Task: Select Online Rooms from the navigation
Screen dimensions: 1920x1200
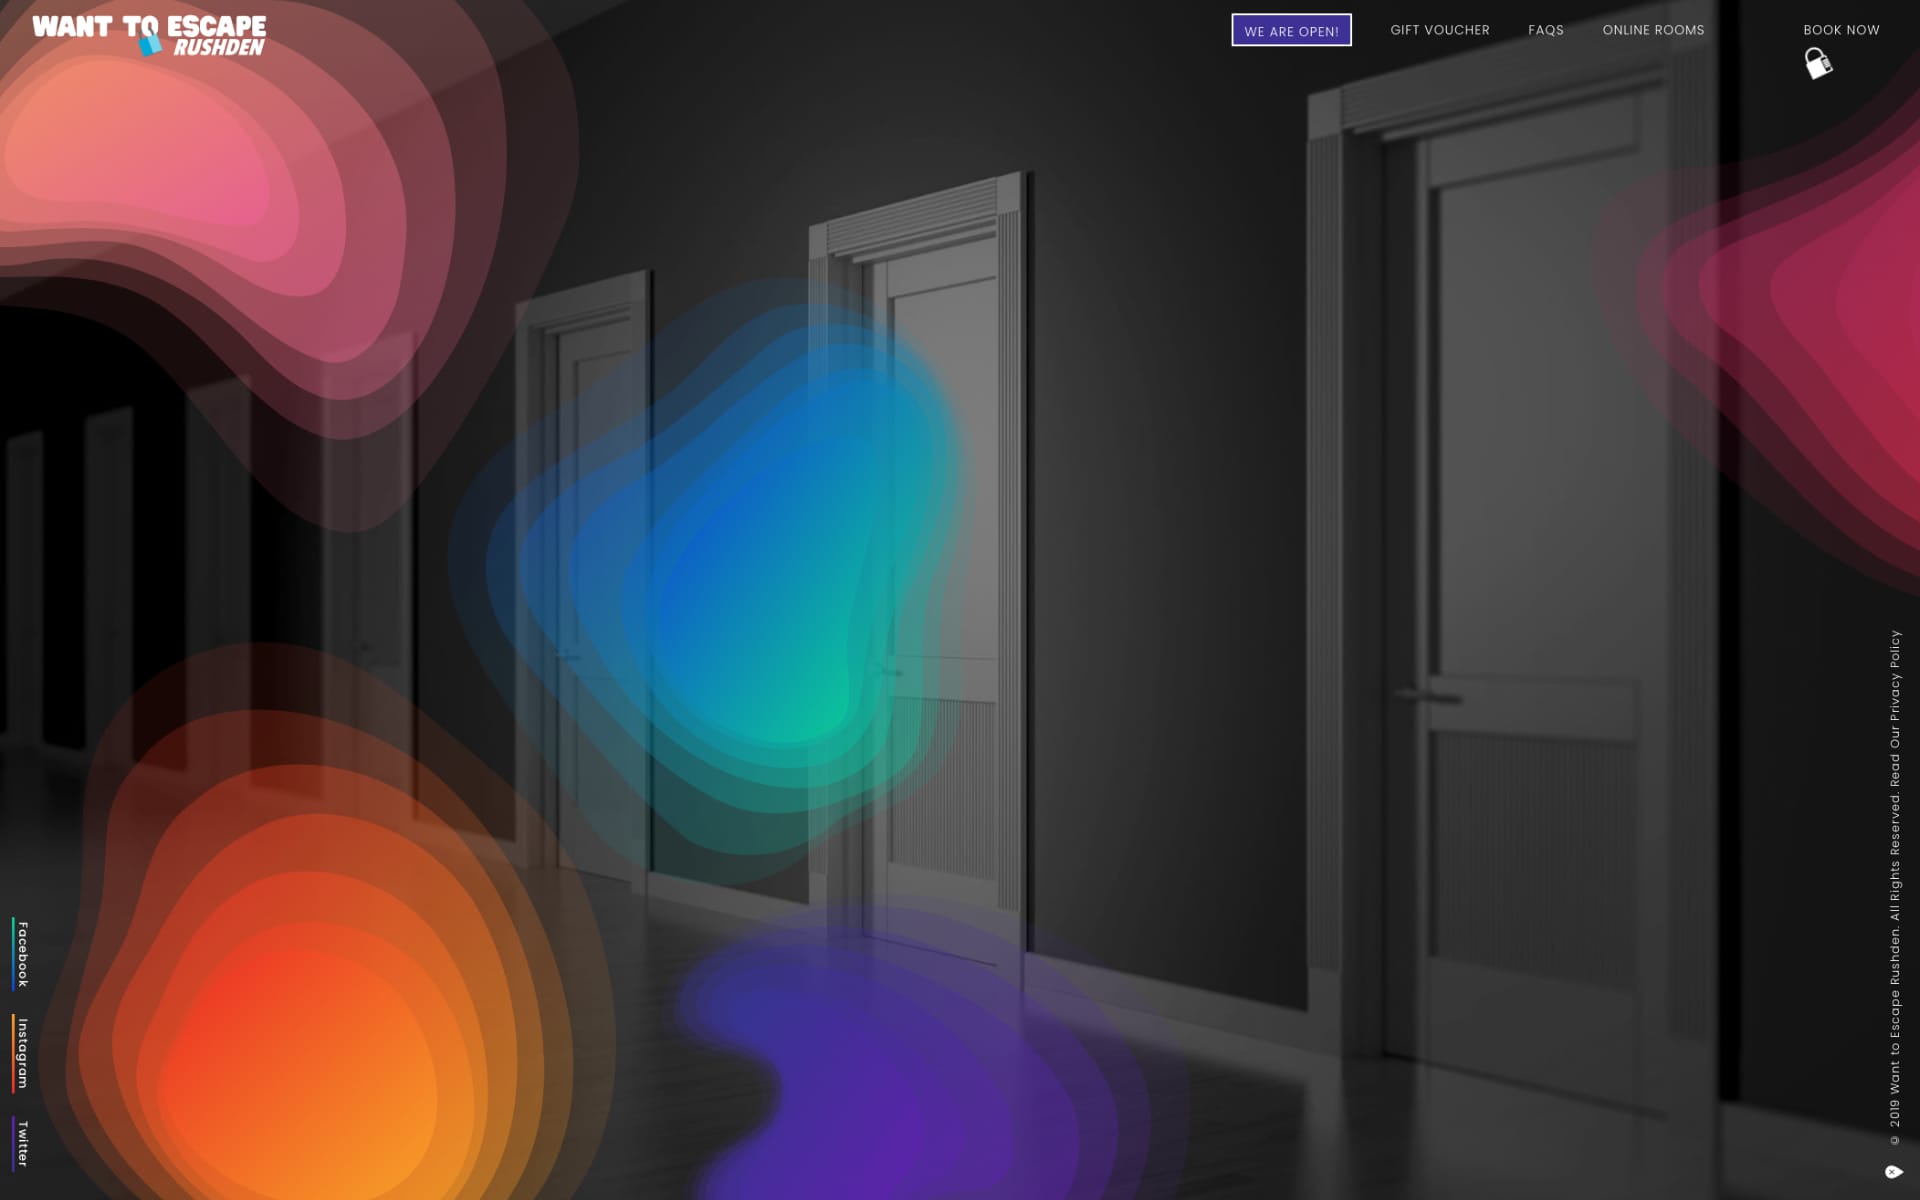Action: pyautogui.click(x=1653, y=30)
